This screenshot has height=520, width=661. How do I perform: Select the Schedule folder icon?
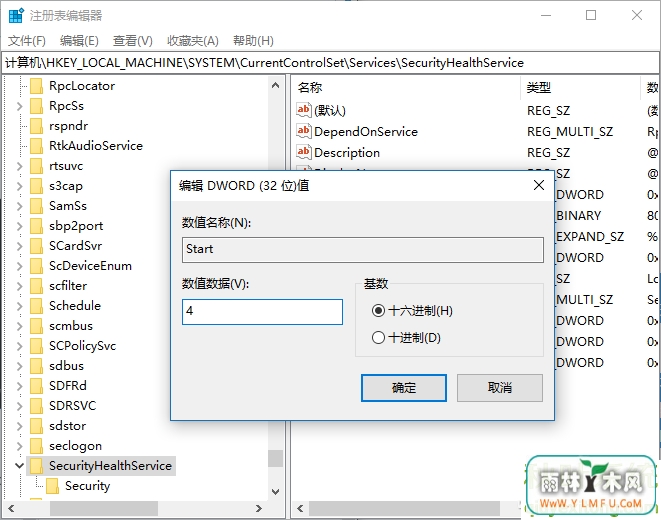[x=37, y=306]
